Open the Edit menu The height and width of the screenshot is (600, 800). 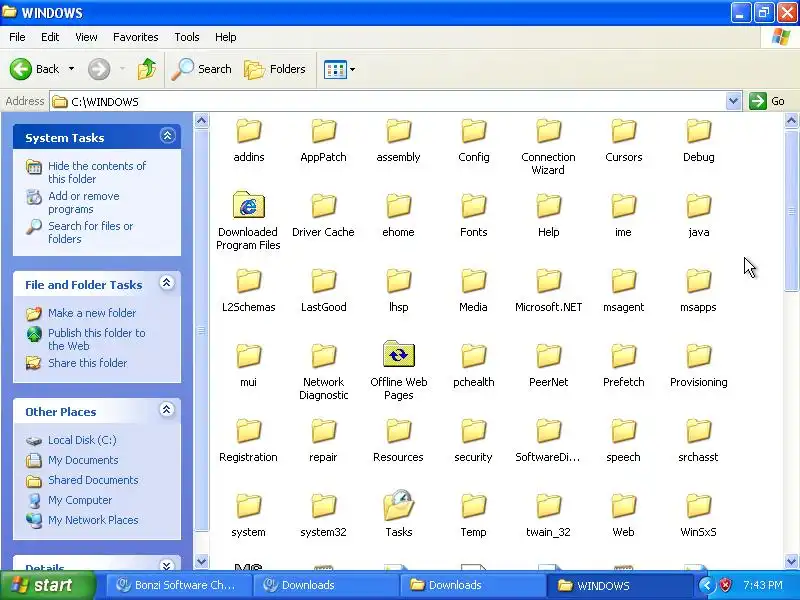50,37
